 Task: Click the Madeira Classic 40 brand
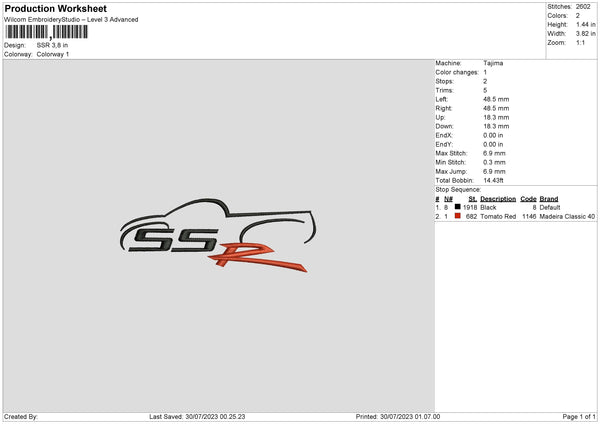click(x=567, y=217)
